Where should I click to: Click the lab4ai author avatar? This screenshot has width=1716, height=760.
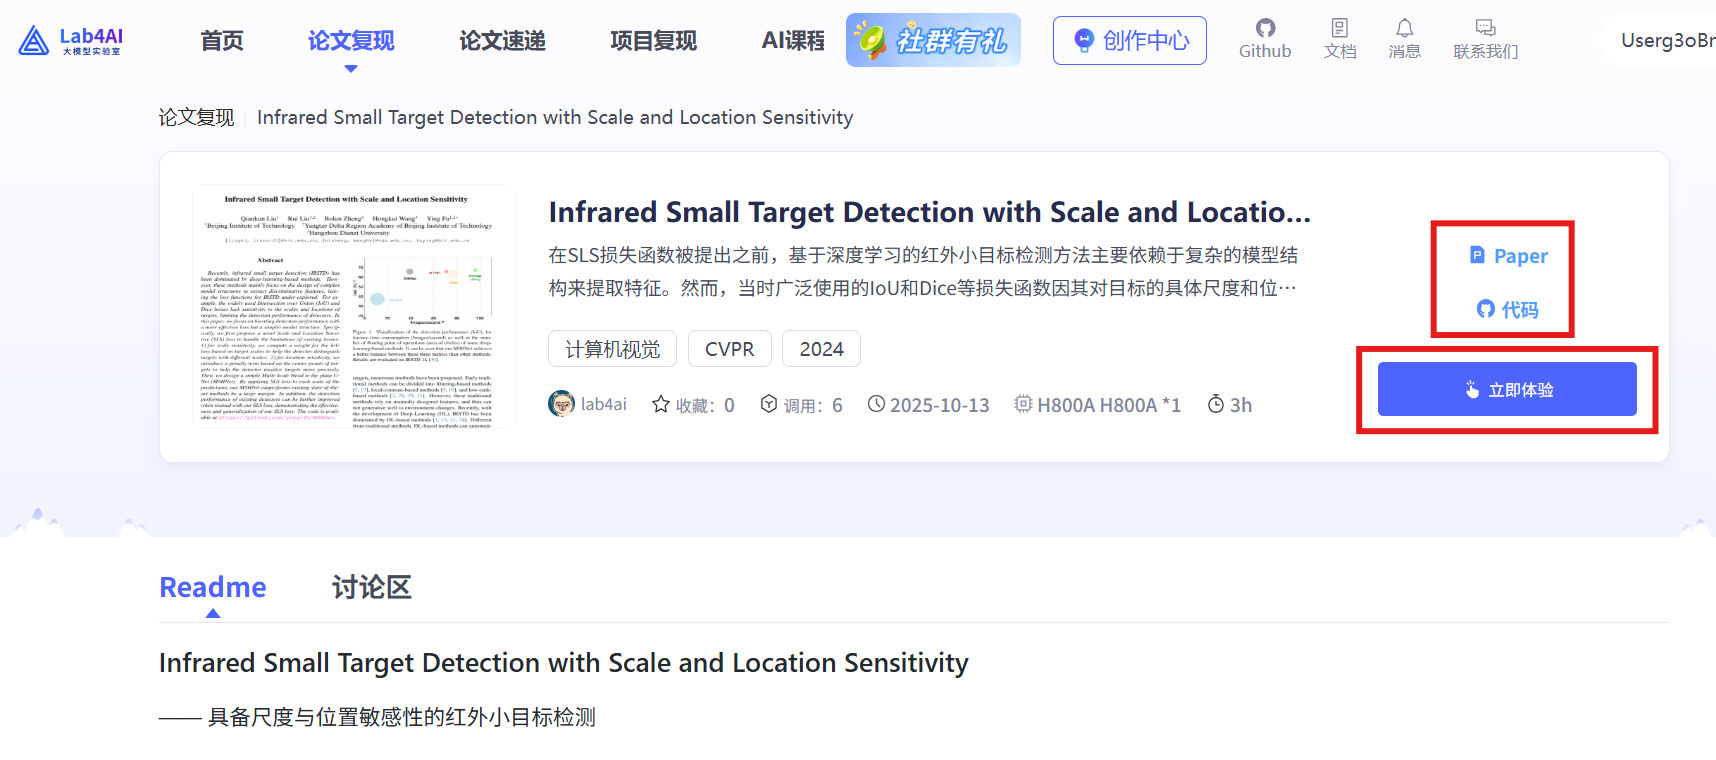point(562,404)
